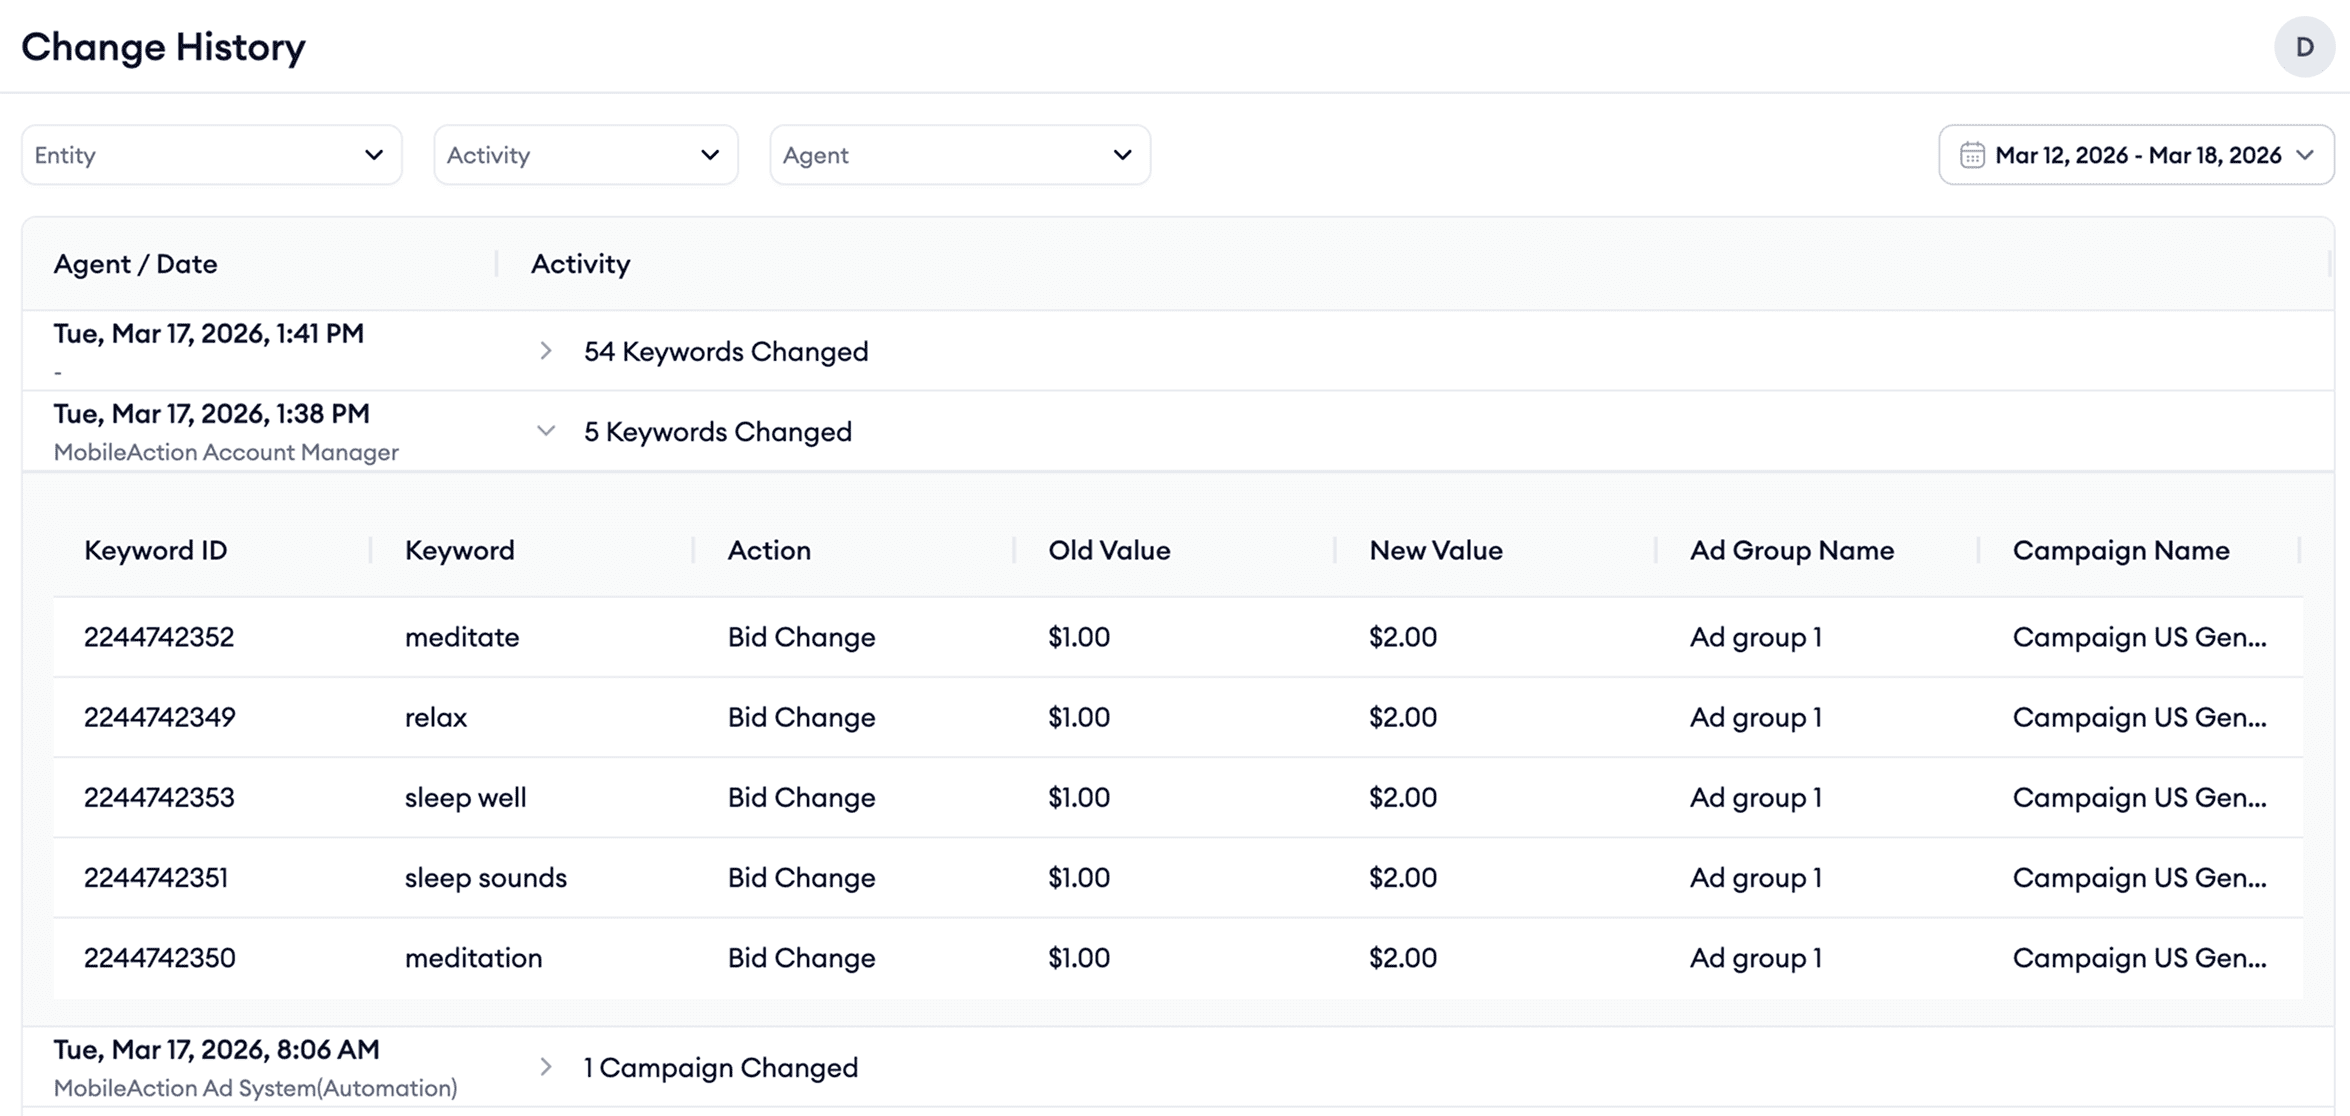2350x1116 pixels.
Task: Click the Campaign Name column header
Action: tap(2120, 550)
